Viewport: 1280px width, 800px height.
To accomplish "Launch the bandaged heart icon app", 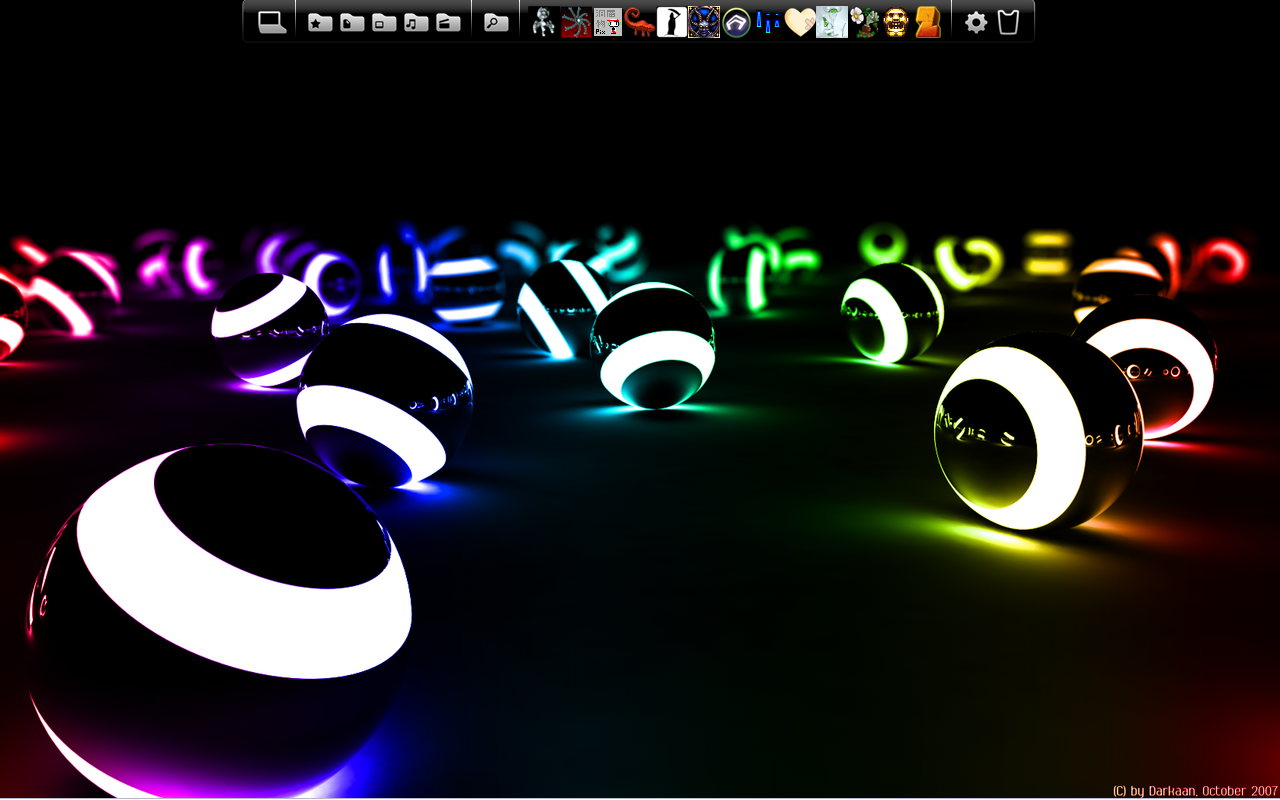I will (x=800, y=22).
